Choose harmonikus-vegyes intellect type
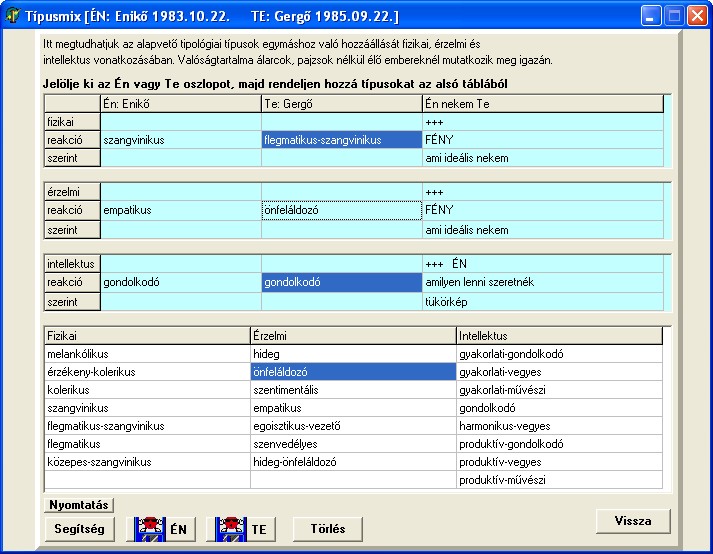The width and height of the screenshot is (713, 554). pyautogui.click(x=559, y=426)
